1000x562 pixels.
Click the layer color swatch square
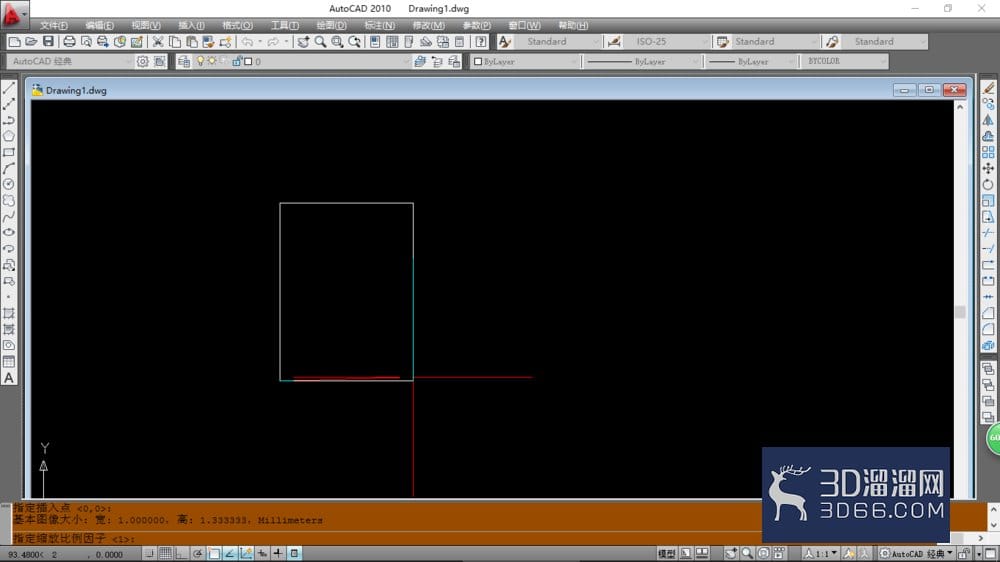point(248,61)
